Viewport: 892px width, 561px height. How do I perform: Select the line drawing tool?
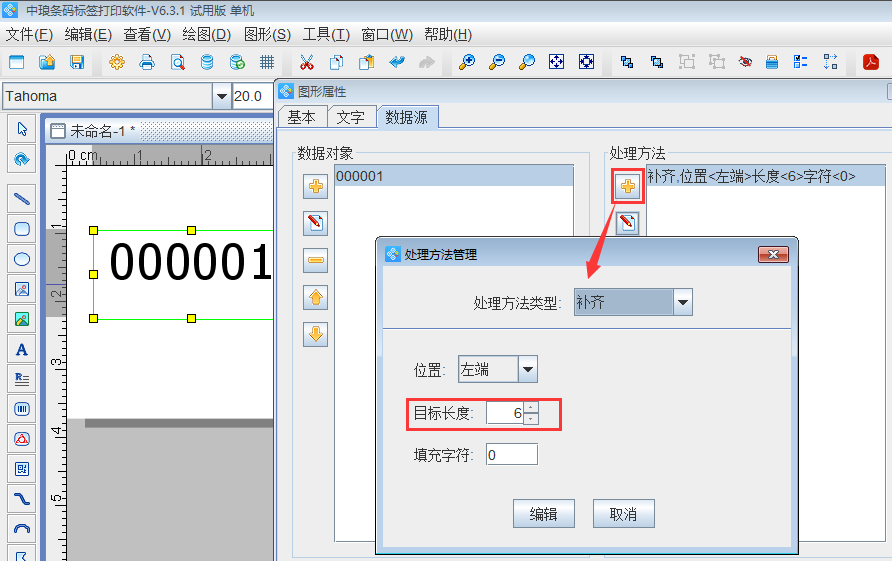[x=22, y=198]
